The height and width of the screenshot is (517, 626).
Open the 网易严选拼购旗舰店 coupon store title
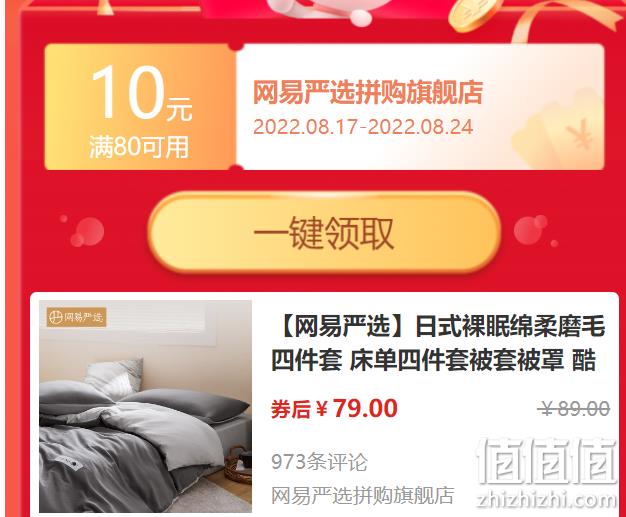pyautogui.click(x=368, y=93)
